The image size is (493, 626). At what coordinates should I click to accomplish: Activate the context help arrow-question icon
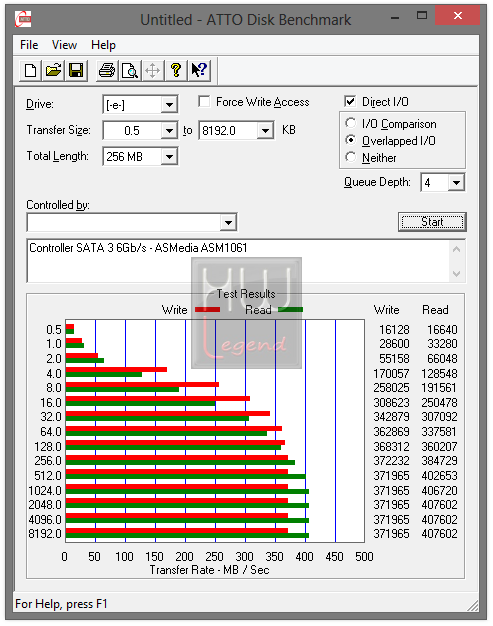tap(199, 71)
